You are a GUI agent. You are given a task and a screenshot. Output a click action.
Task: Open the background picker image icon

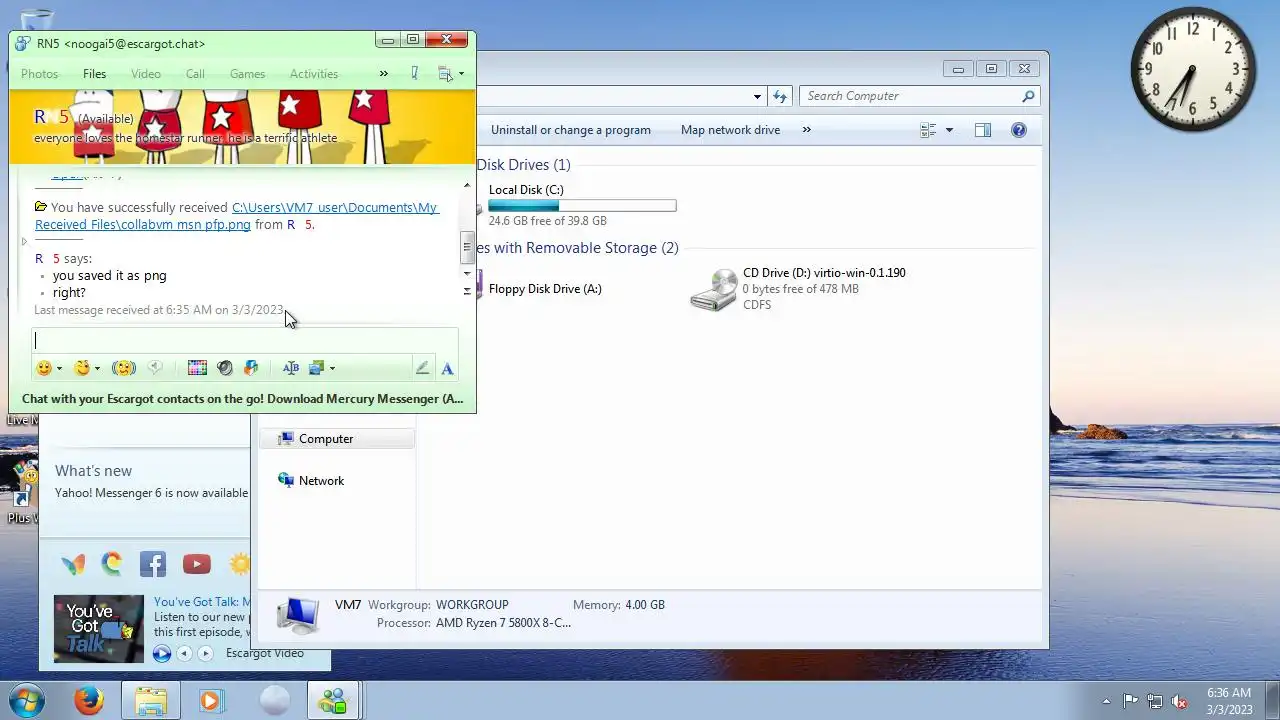pos(316,368)
